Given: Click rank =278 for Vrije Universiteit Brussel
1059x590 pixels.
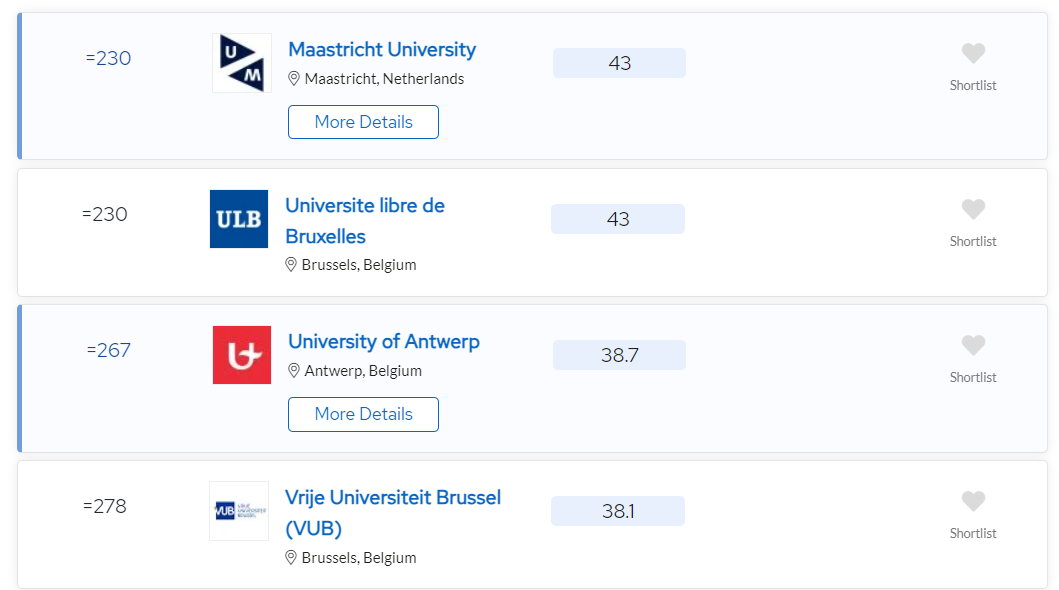Looking at the screenshot, I should pyautogui.click(x=105, y=506).
